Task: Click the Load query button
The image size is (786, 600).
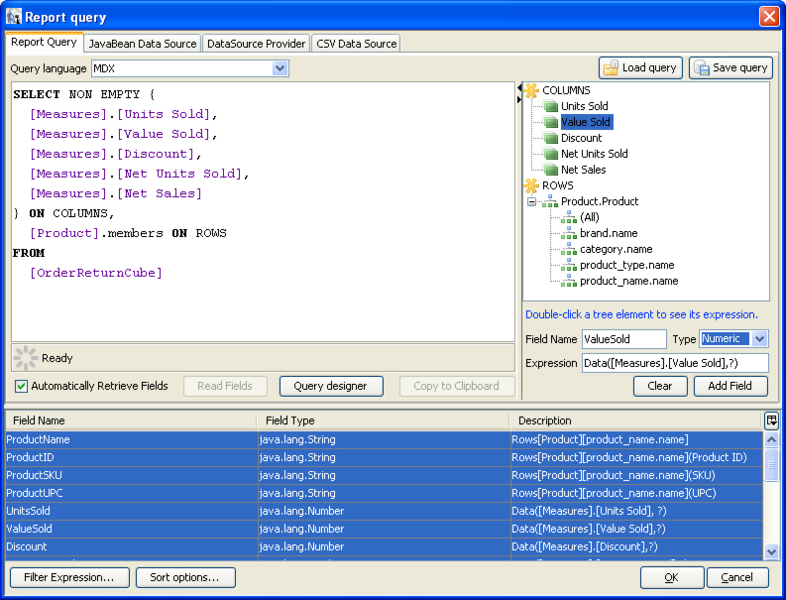Action: point(641,68)
